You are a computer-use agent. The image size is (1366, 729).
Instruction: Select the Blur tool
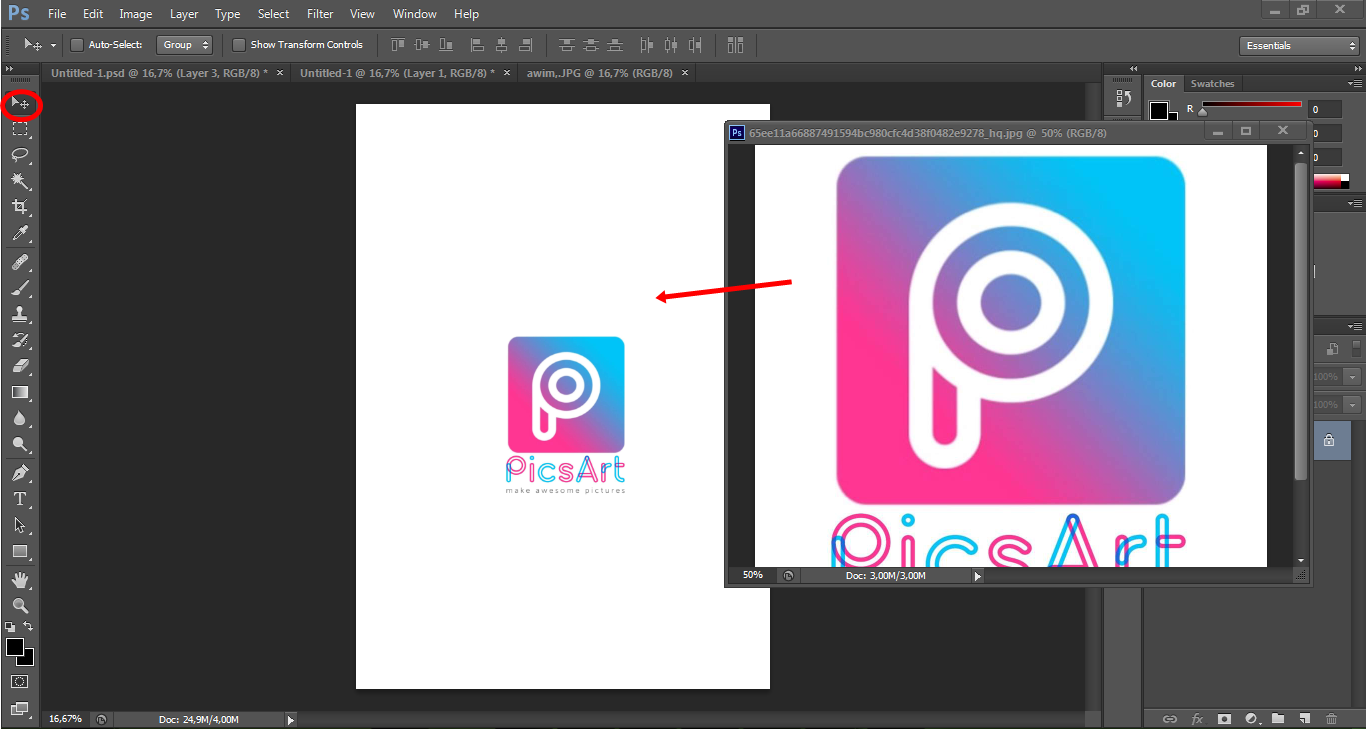(20, 418)
